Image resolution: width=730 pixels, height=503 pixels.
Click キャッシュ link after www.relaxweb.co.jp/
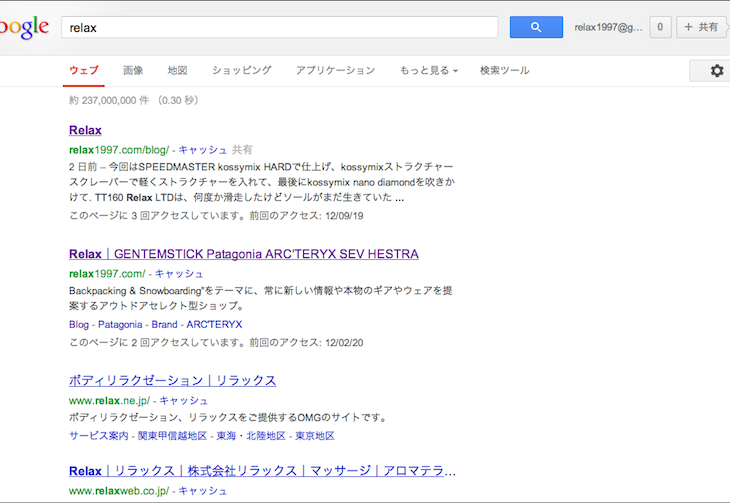(x=203, y=490)
